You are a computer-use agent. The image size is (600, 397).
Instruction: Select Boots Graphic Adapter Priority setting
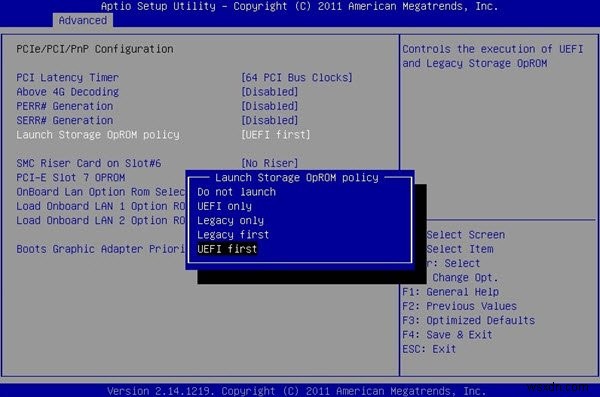[101, 249]
